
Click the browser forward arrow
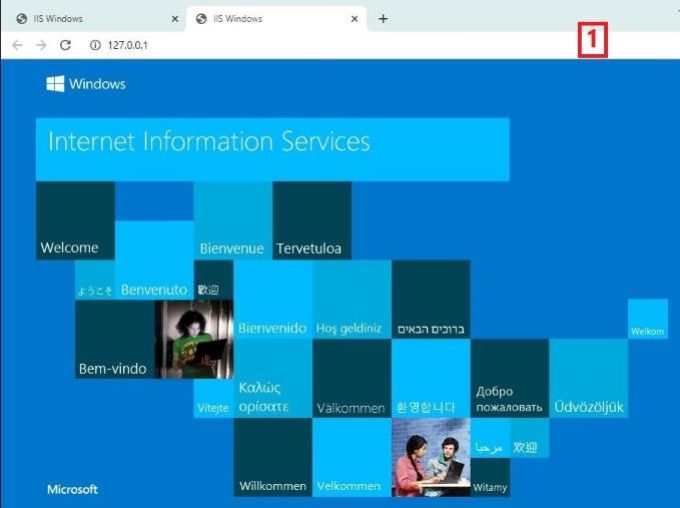coord(41,45)
